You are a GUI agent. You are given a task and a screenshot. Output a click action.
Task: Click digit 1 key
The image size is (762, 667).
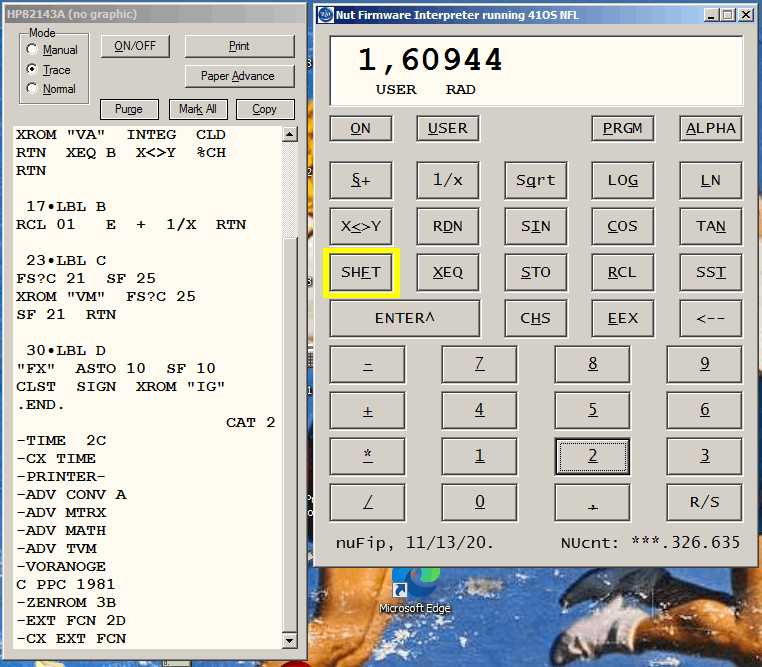pos(480,456)
